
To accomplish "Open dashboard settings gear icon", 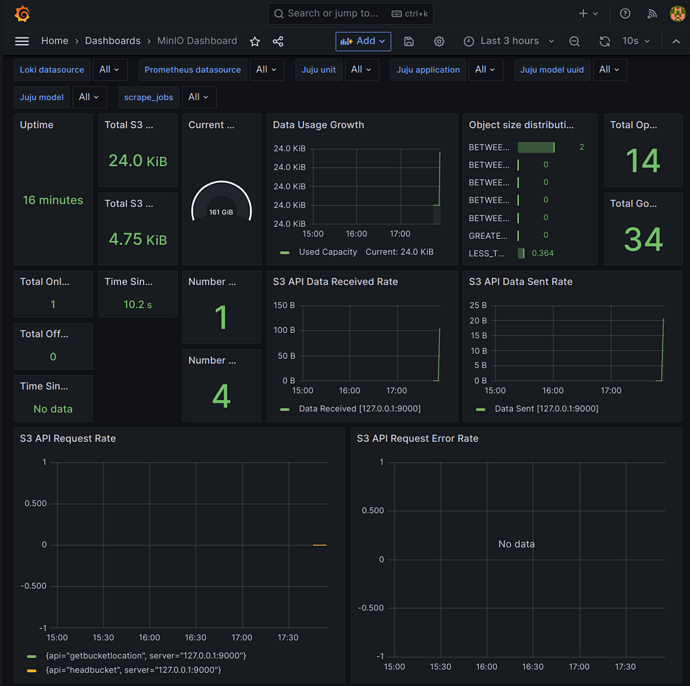I will pyautogui.click(x=439, y=41).
